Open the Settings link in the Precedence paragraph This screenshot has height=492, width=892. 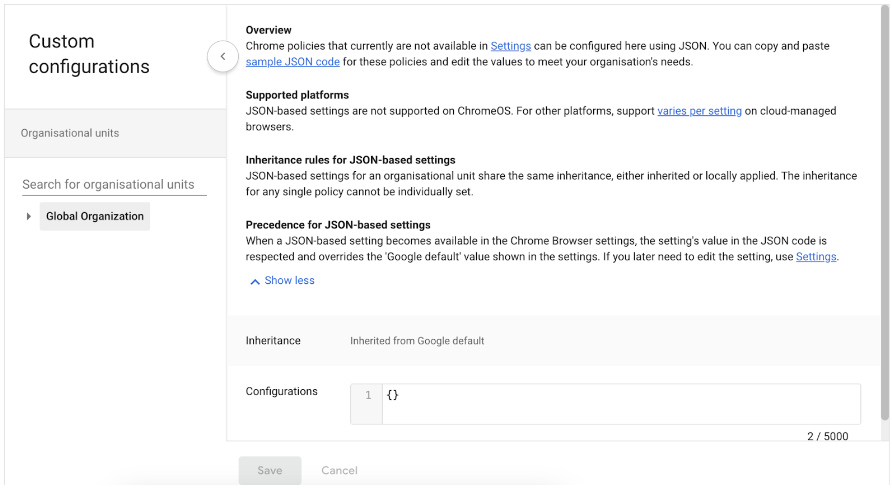coord(816,257)
